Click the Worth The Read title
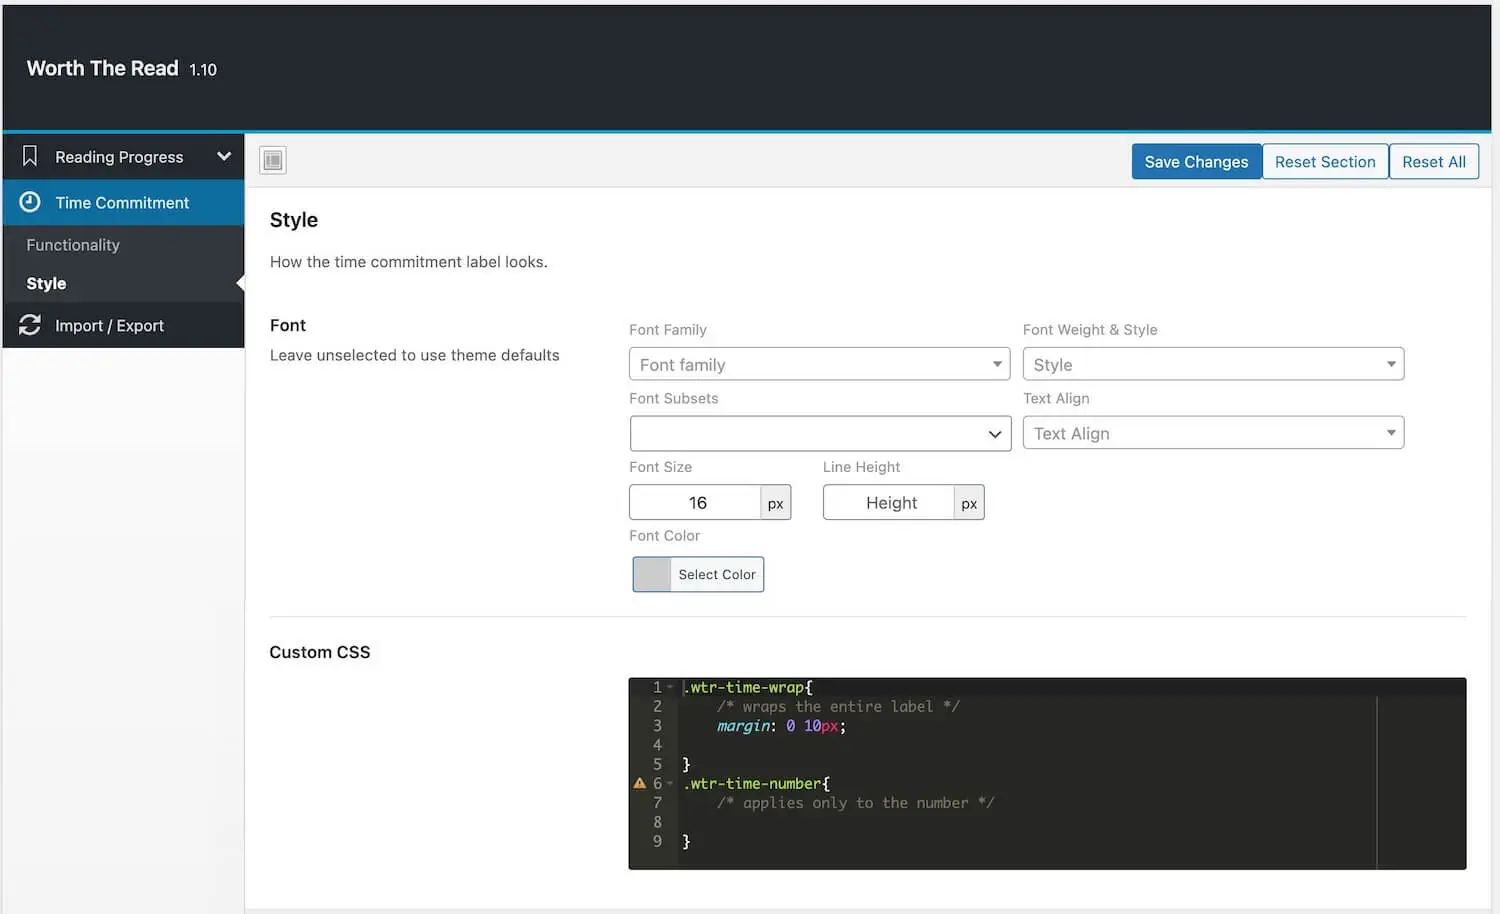 click(x=102, y=68)
